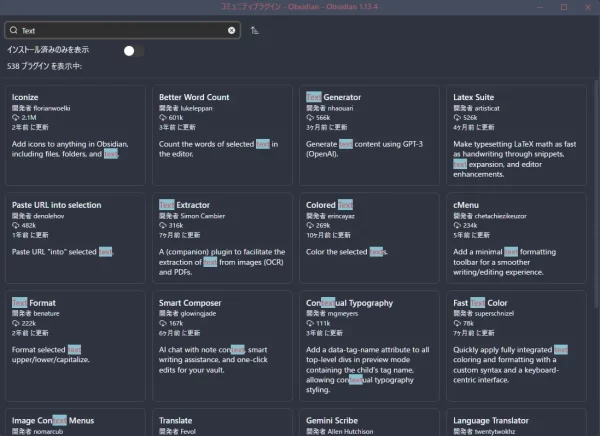Viewport: 600px width, 436px height.
Task: Click the Smart Composer download icon
Action: click(x=163, y=323)
